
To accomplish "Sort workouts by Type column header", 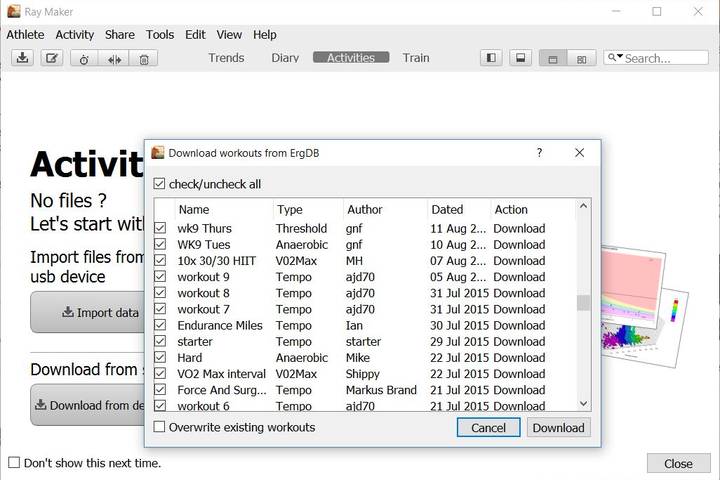I will 308,209.
